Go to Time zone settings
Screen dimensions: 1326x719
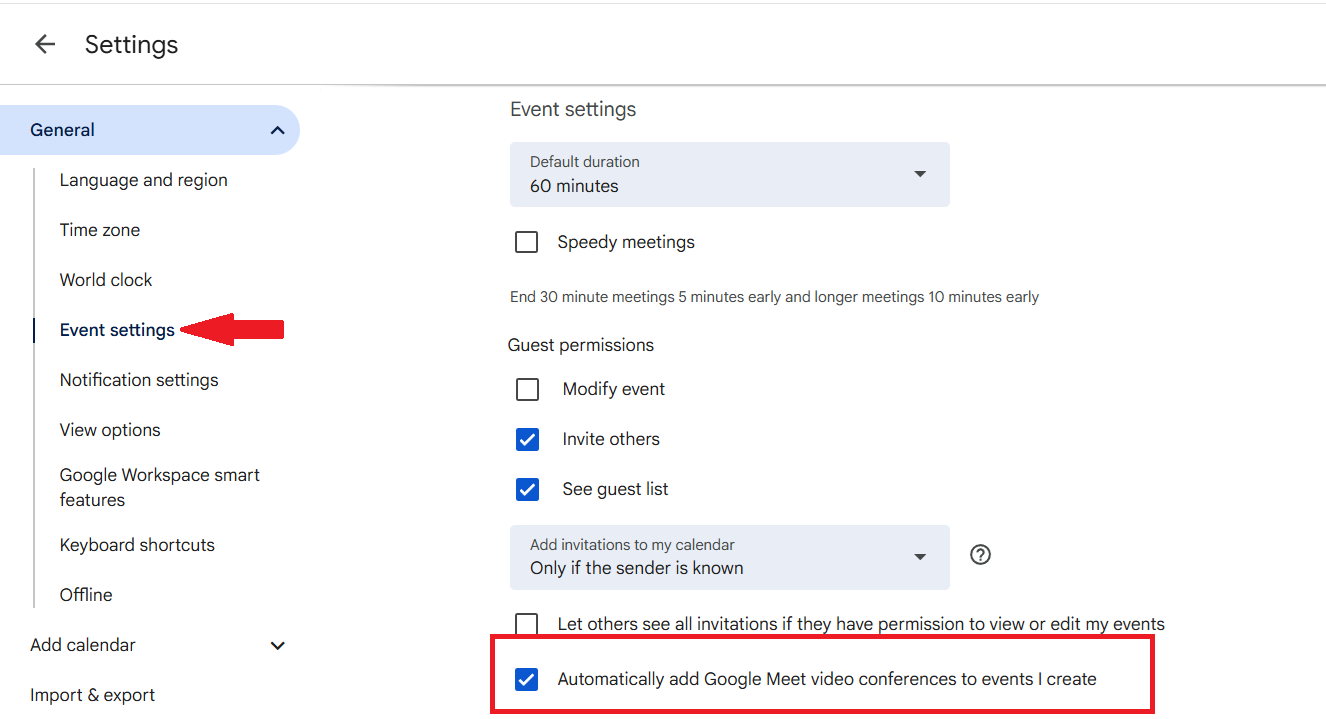[100, 230]
